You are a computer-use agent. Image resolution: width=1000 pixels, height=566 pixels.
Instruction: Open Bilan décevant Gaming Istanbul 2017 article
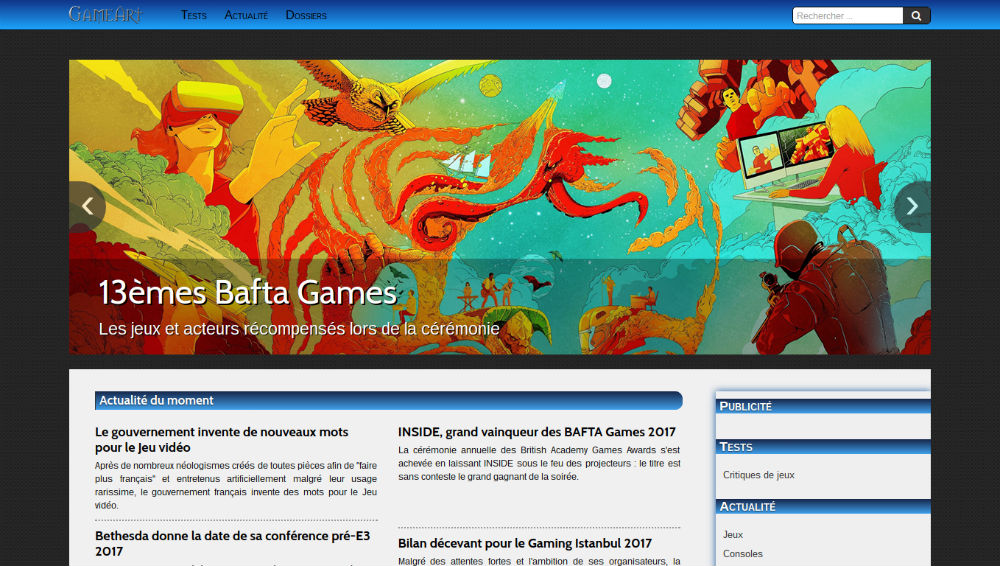point(525,543)
